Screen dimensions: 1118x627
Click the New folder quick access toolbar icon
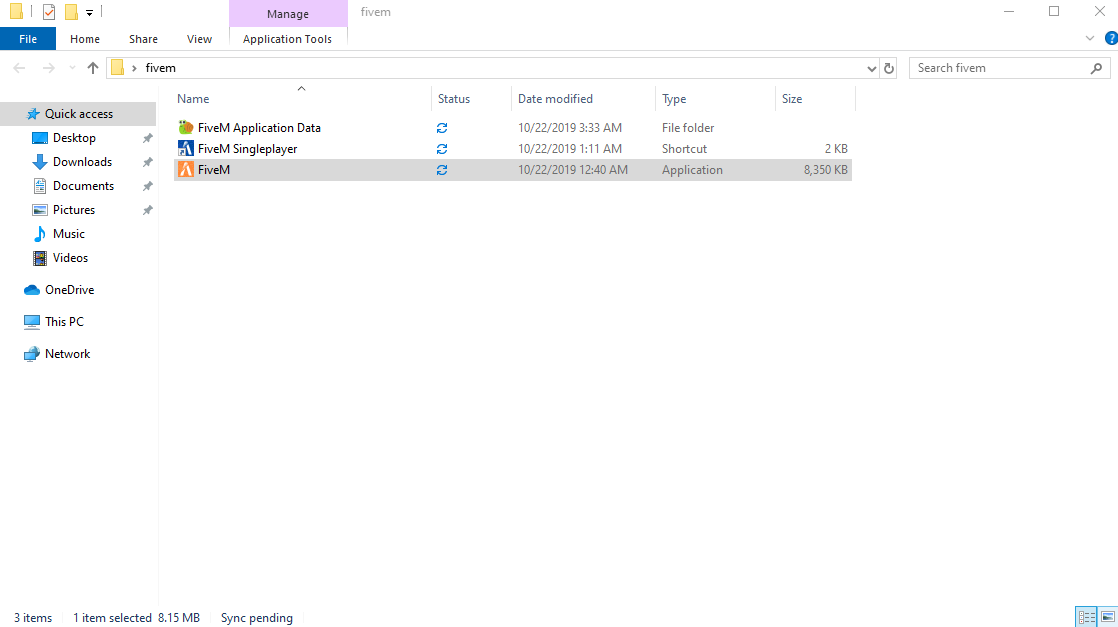[71, 12]
